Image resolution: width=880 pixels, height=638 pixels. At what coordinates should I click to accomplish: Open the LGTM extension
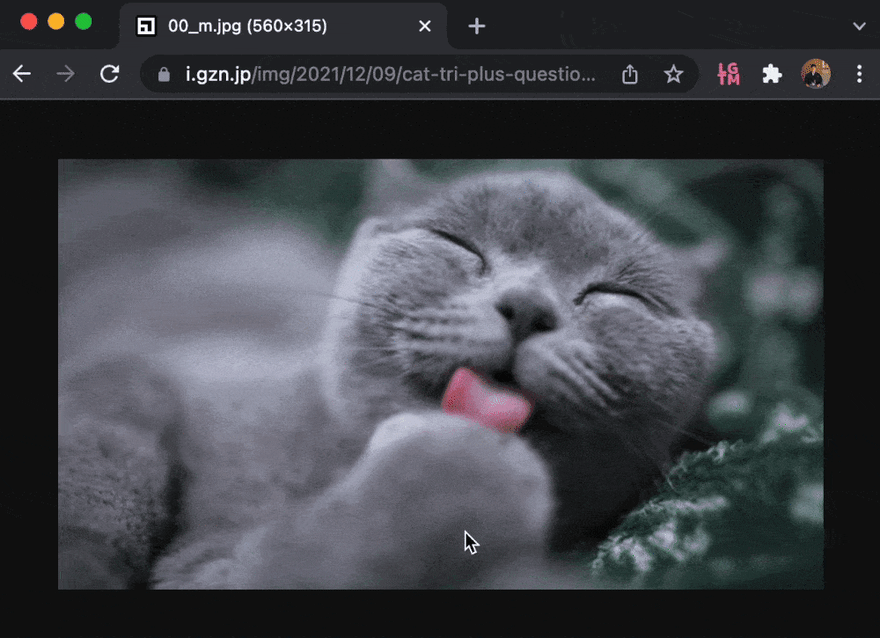point(728,74)
